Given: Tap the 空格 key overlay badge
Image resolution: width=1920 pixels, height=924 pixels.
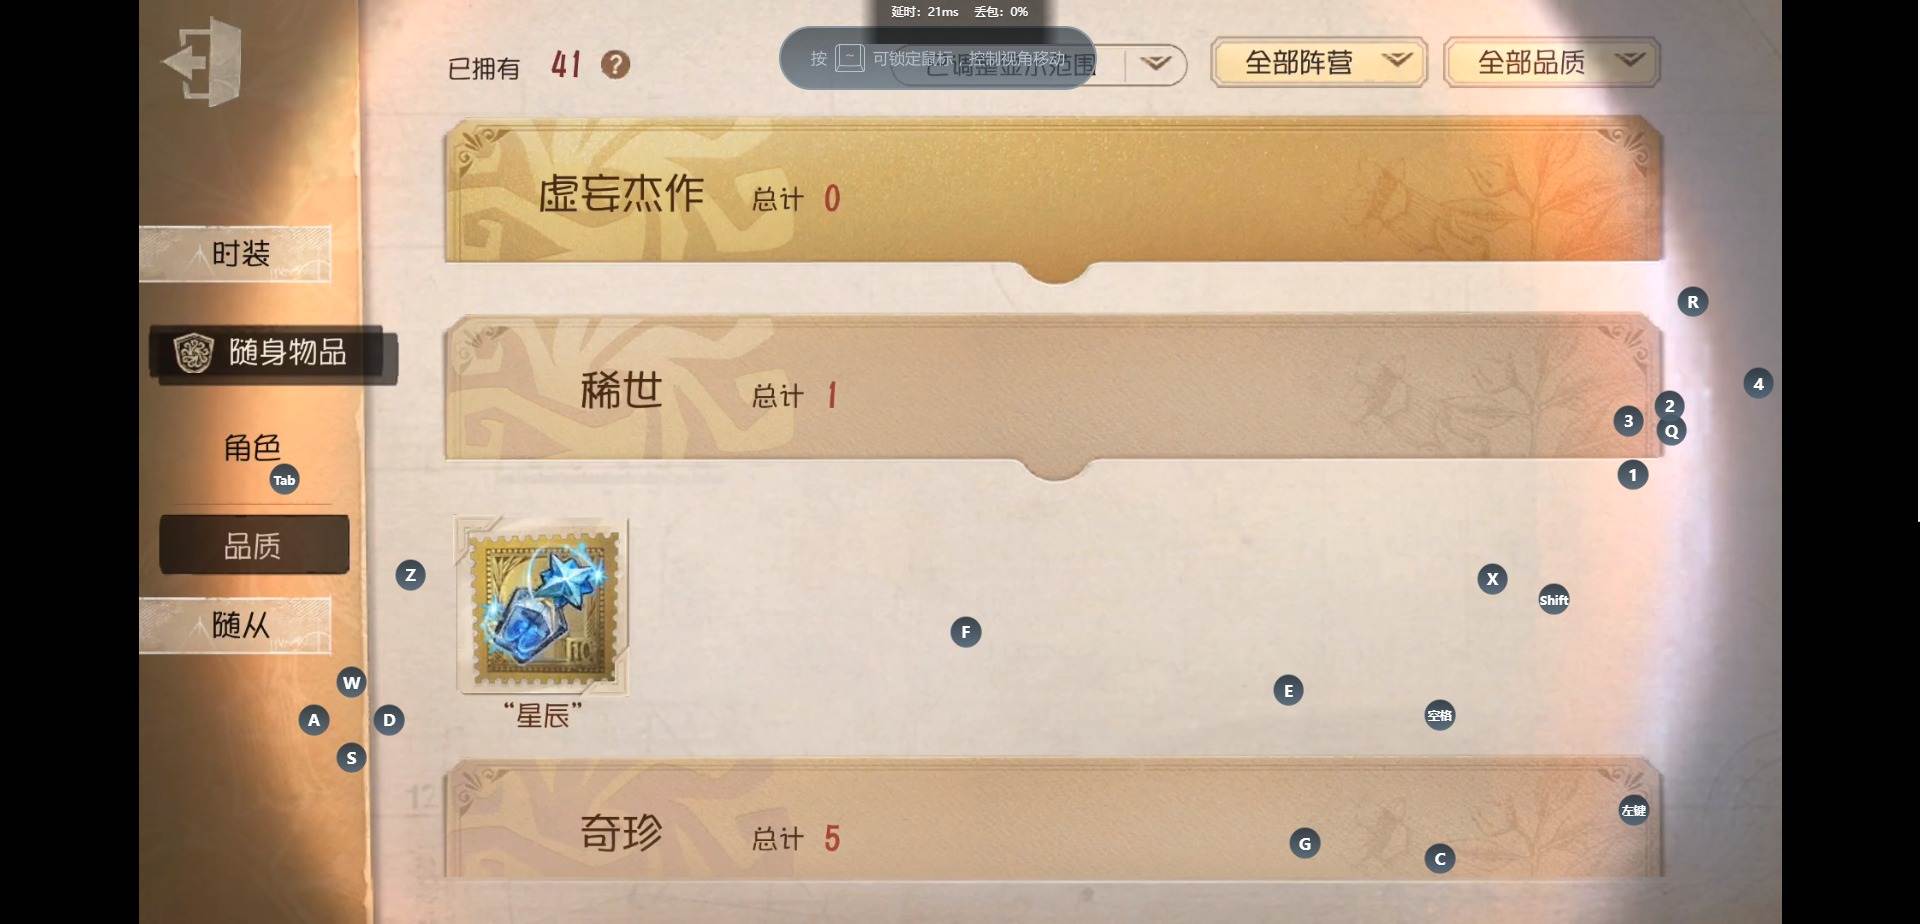Looking at the screenshot, I should 1439,715.
